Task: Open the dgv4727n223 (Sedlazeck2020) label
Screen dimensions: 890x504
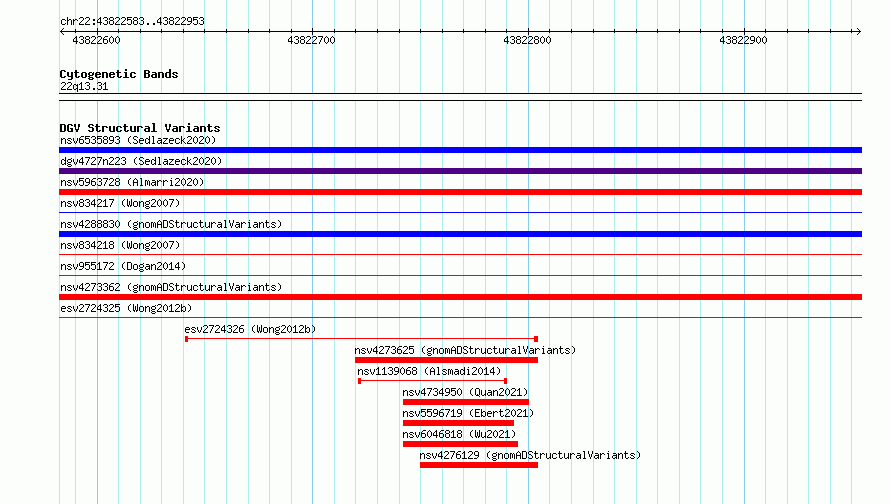Action: click(141, 161)
